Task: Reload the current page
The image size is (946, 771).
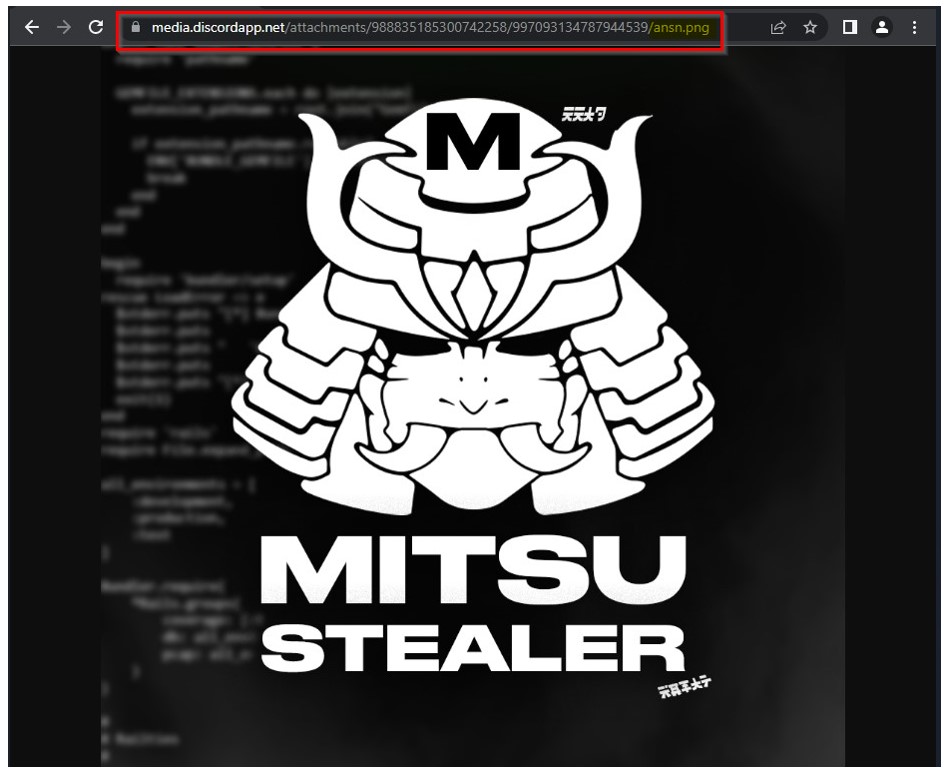Action: (97, 27)
